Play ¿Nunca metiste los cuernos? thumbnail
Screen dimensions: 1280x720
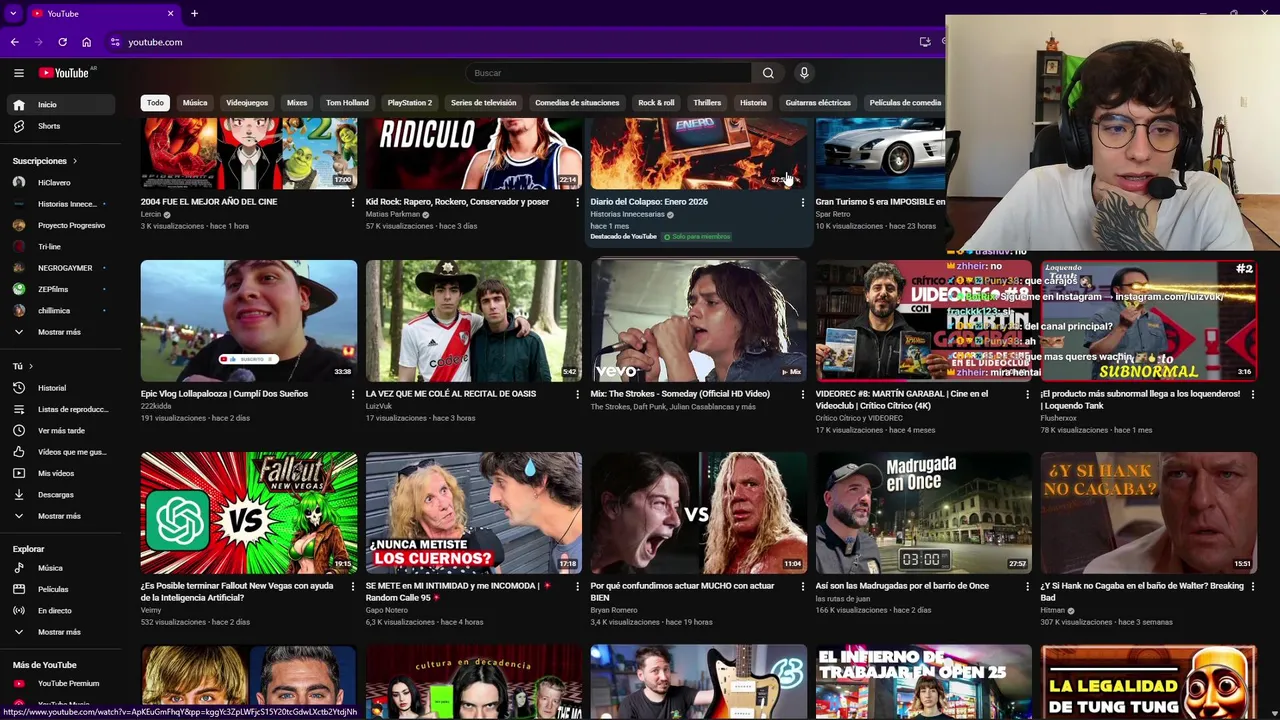click(473, 513)
